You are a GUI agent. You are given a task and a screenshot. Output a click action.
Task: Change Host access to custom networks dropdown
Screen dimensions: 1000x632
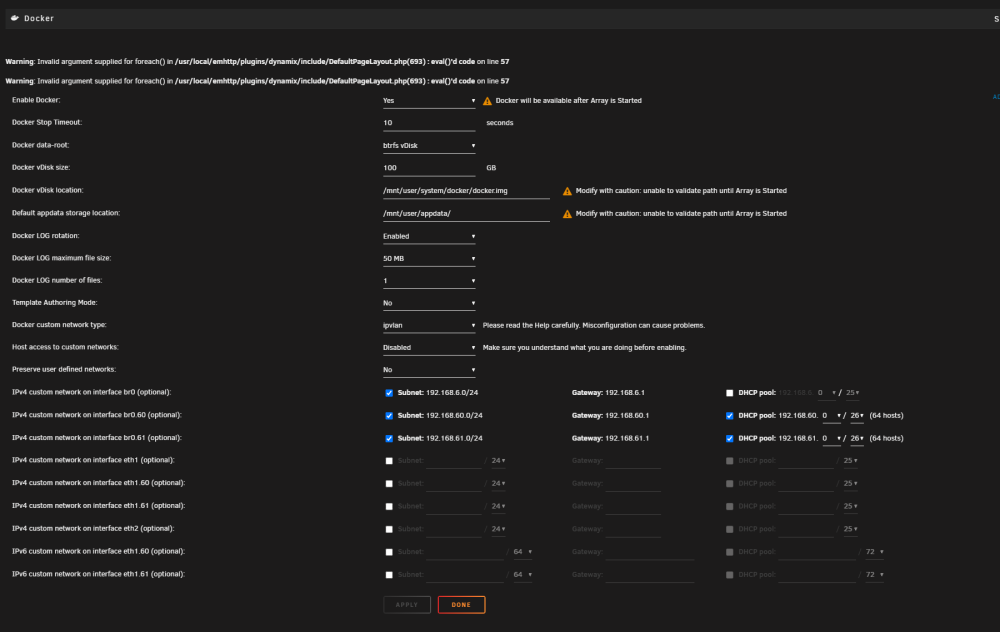(429, 348)
